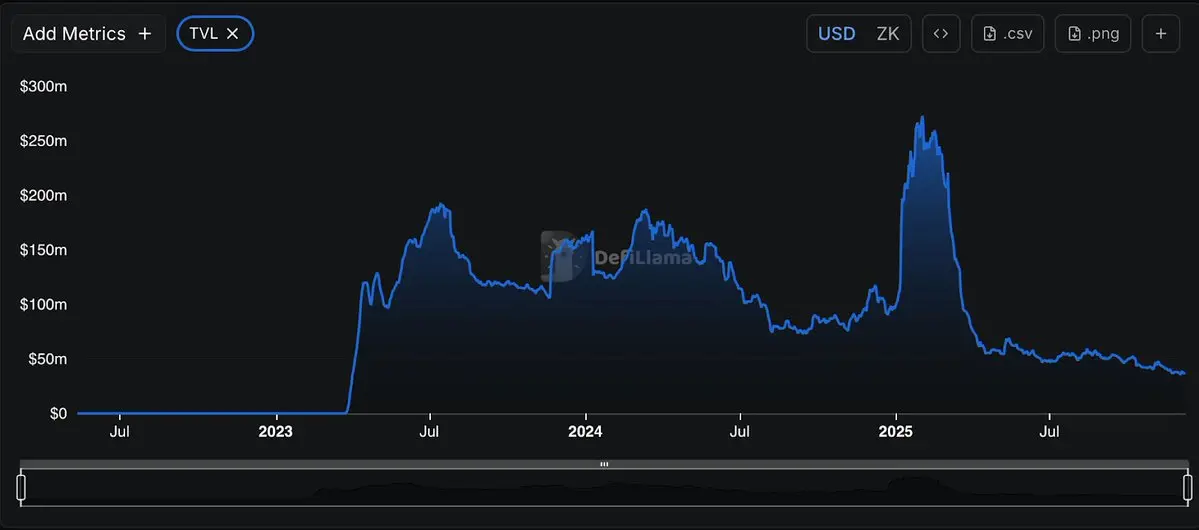Click the $300m y-axis label
This screenshot has width=1199, height=530.
click(44, 87)
